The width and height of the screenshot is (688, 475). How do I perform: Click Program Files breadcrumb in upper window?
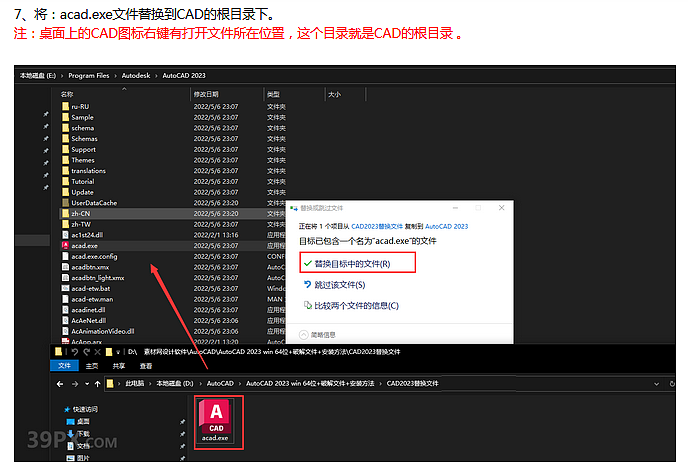(89, 75)
